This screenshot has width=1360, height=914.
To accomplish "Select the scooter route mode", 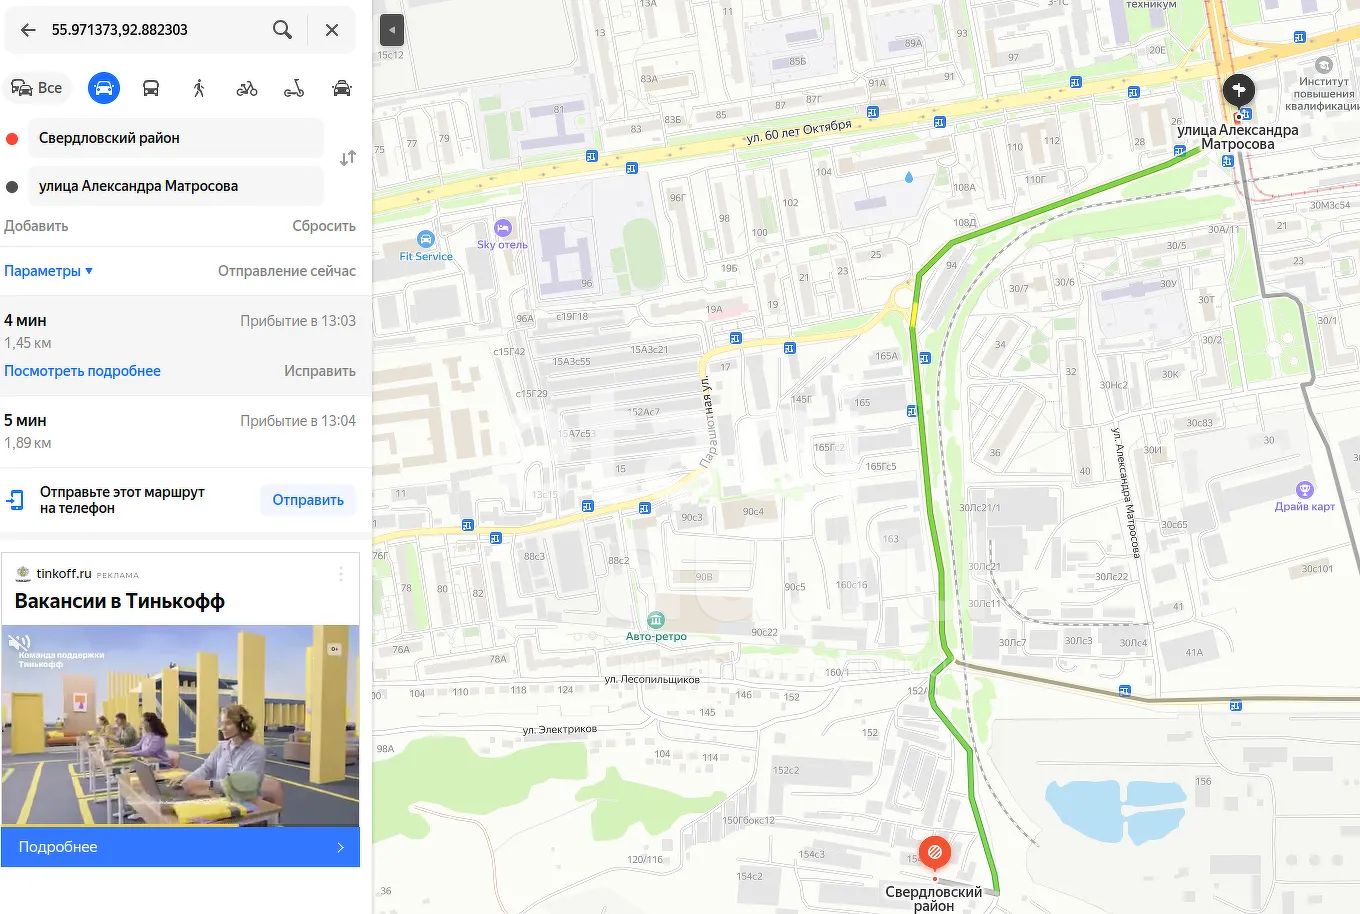I will click(294, 88).
